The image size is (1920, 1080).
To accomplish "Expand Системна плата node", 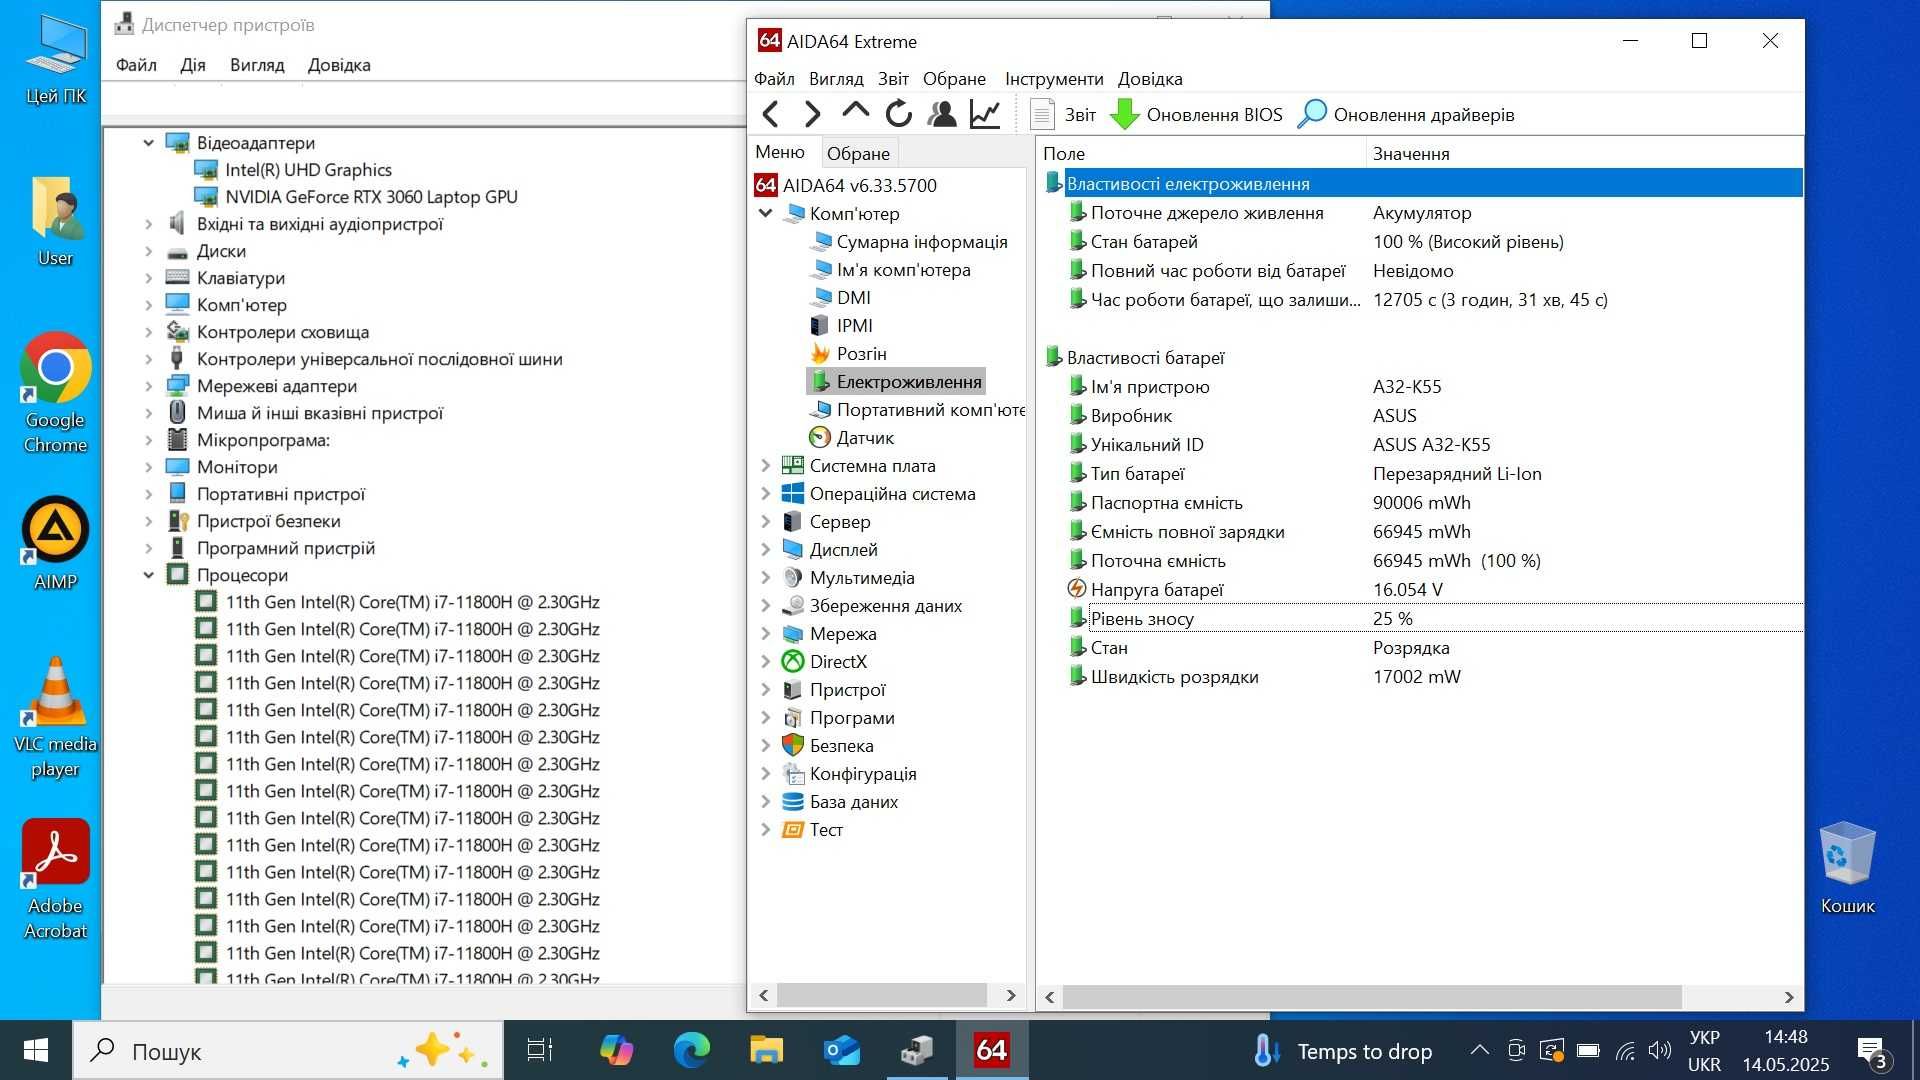I will tap(765, 465).
